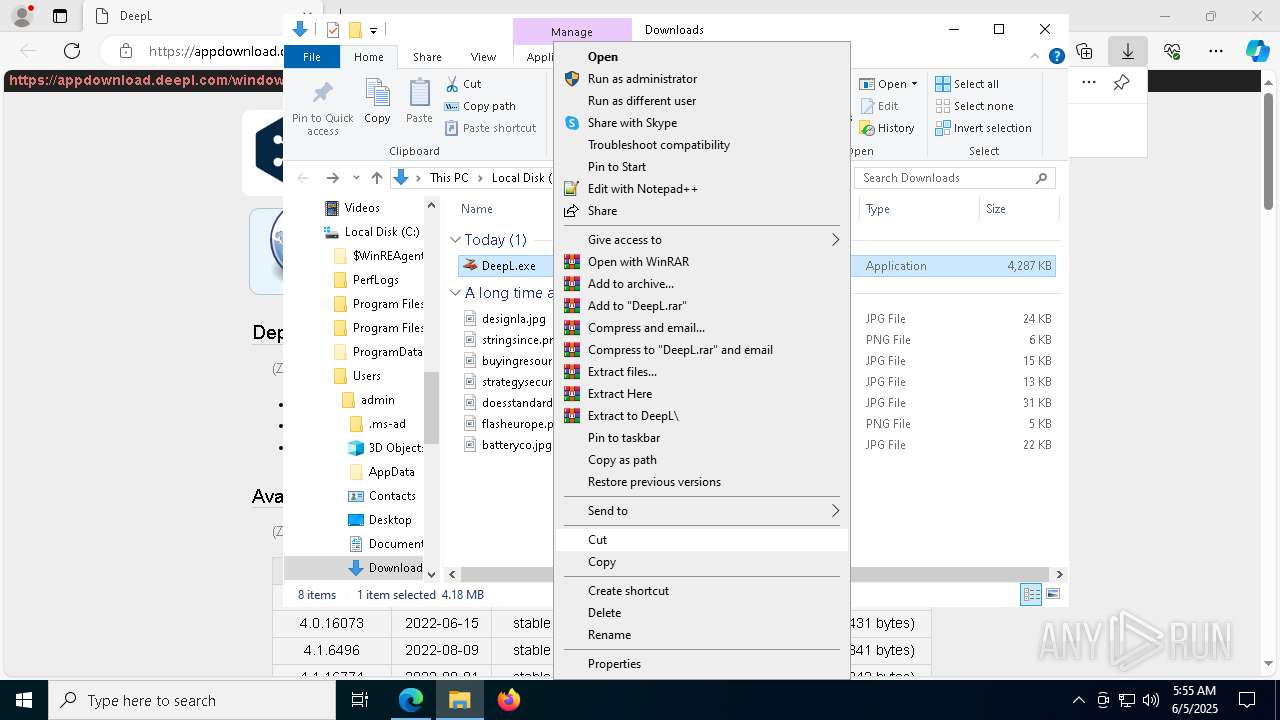Switch to the Share ribbon tab
The width and height of the screenshot is (1280, 720).
coord(427,57)
